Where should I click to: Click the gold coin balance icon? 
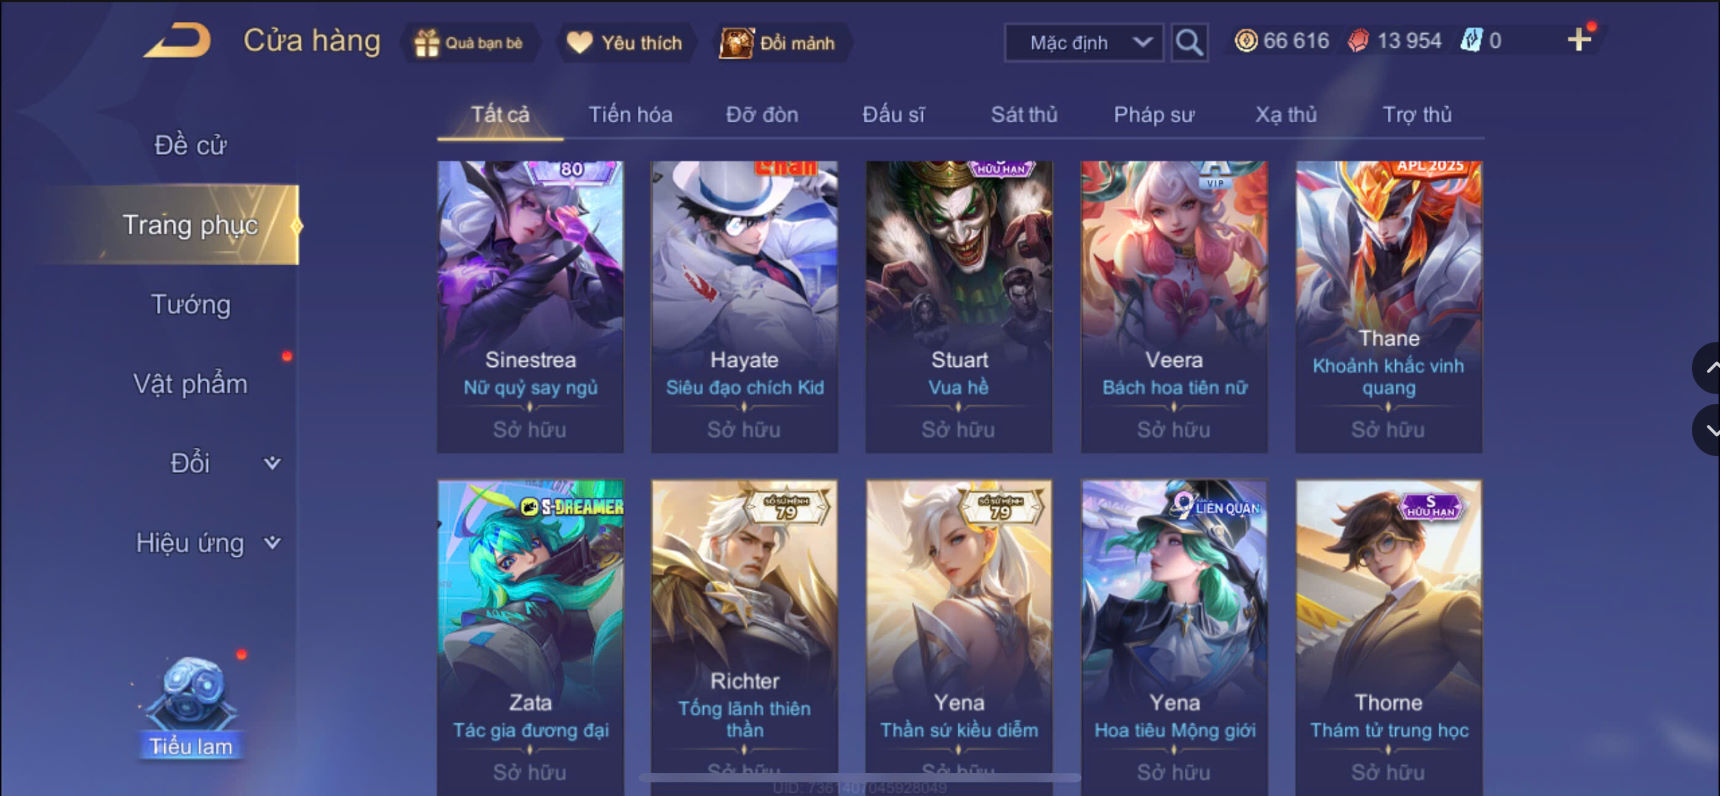pyautogui.click(x=1246, y=41)
